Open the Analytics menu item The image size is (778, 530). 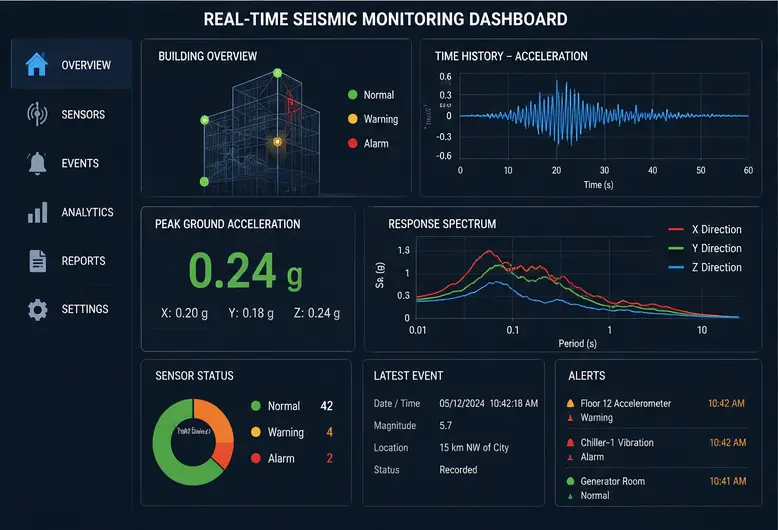coord(71,212)
